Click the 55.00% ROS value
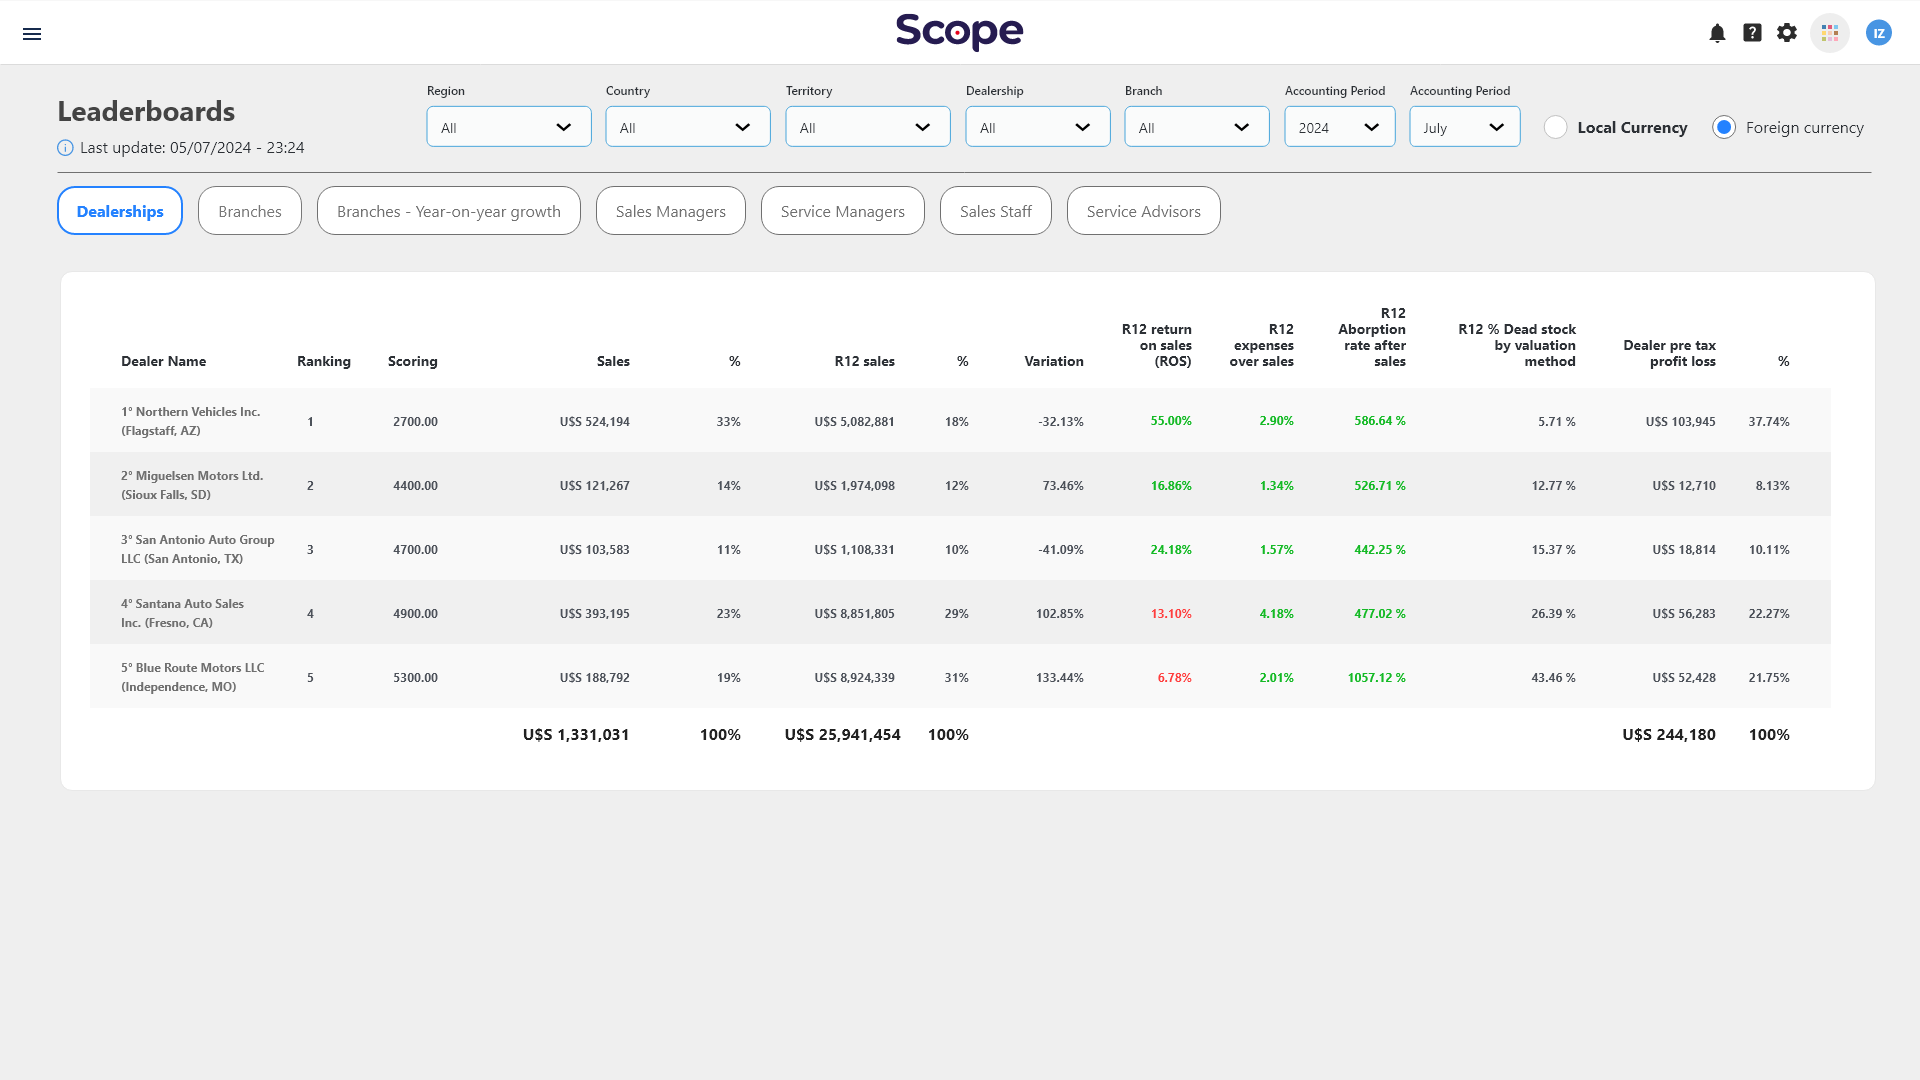Image resolution: width=1920 pixels, height=1080 pixels. click(1171, 421)
